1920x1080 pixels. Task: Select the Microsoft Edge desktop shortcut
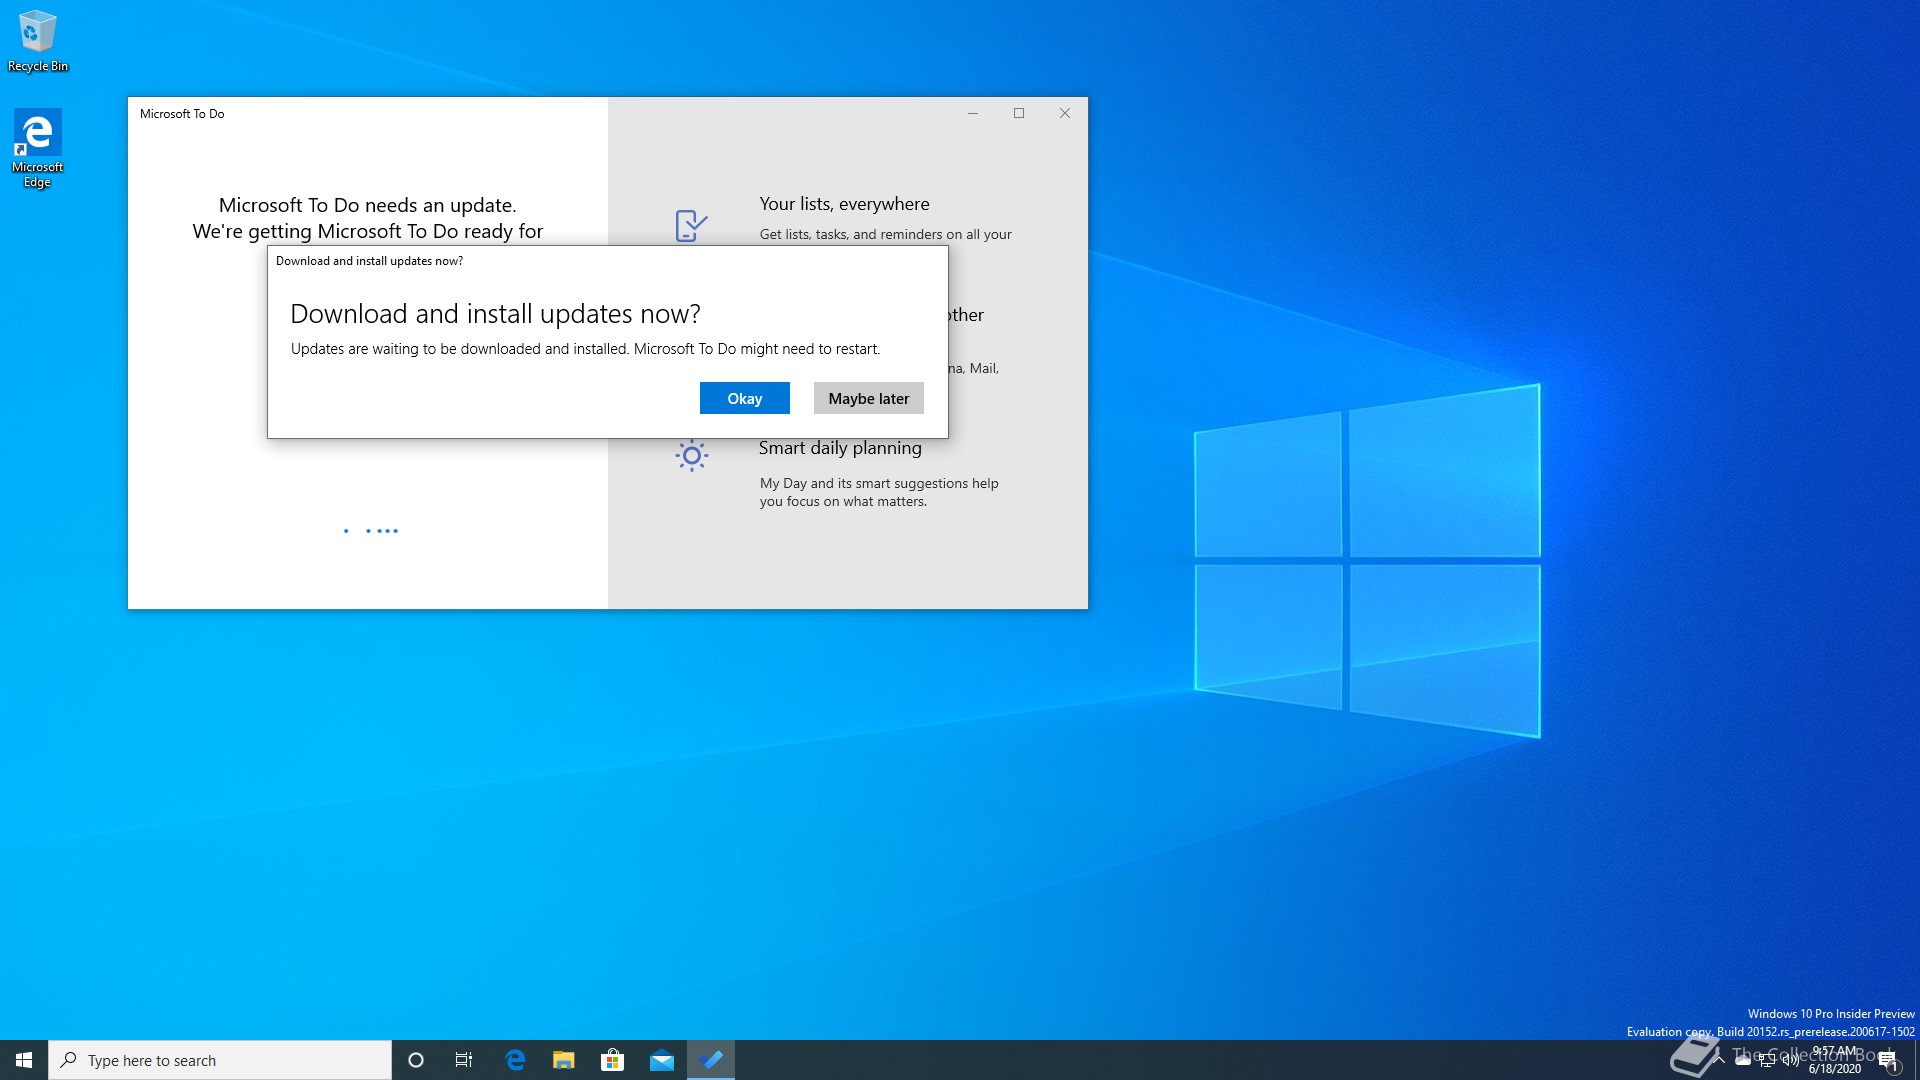38,148
